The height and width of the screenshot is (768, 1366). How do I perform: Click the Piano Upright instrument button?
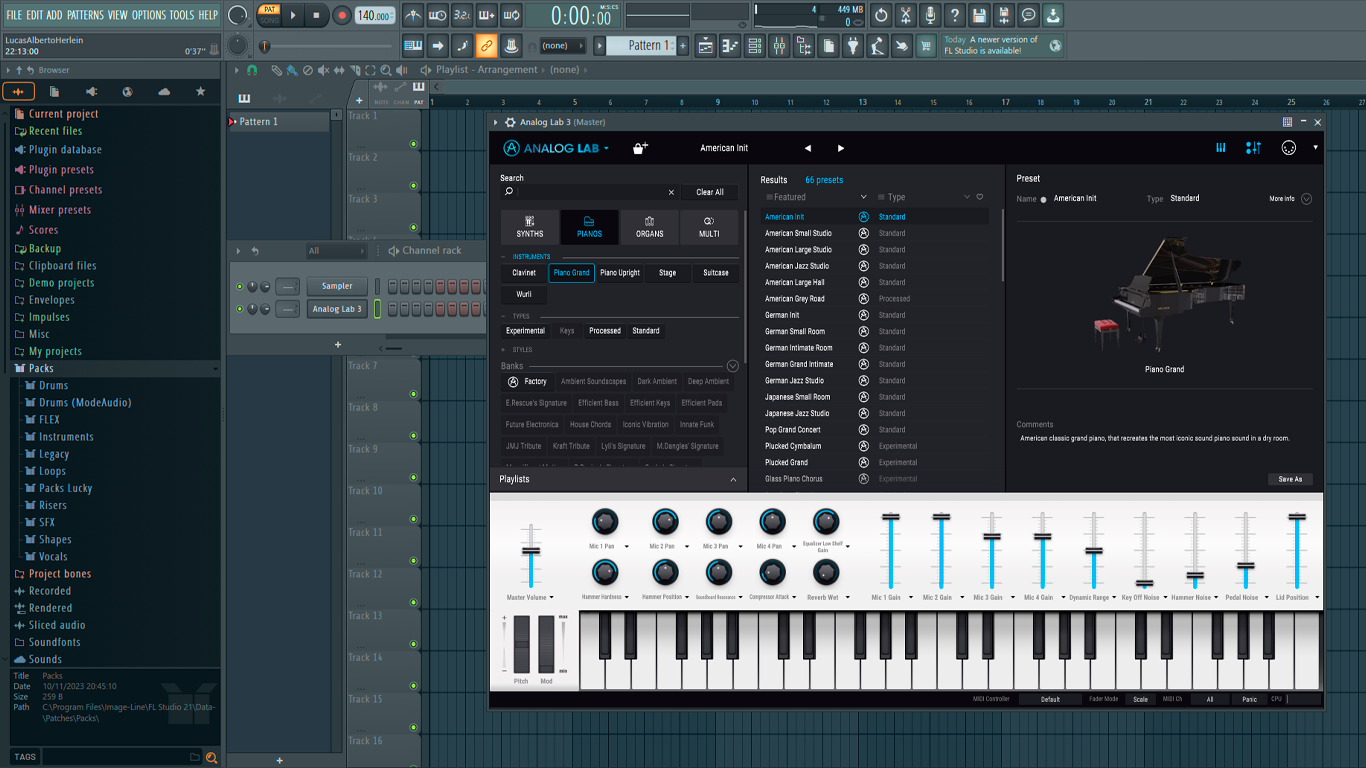tap(620, 273)
